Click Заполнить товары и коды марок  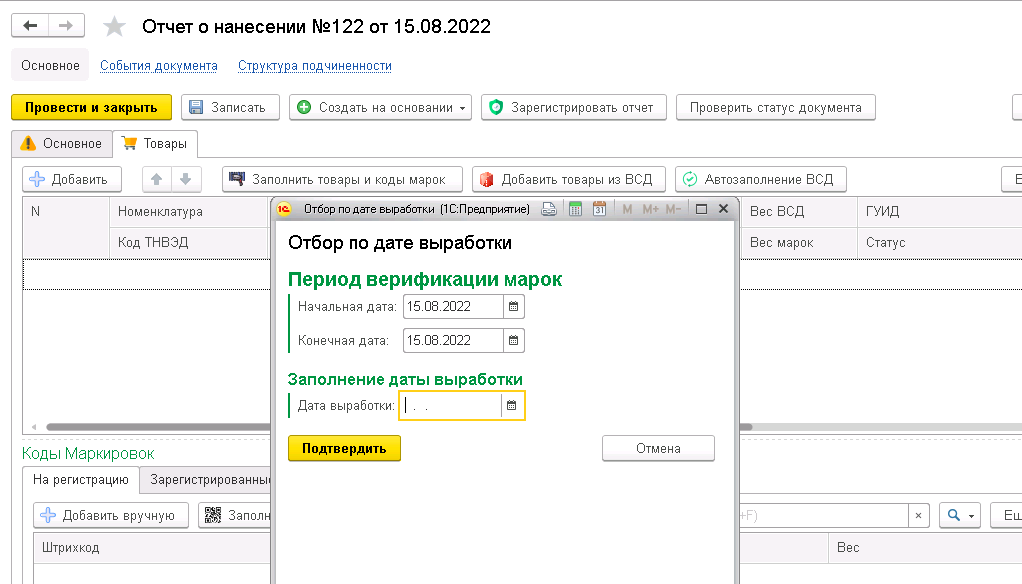click(342, 179)
